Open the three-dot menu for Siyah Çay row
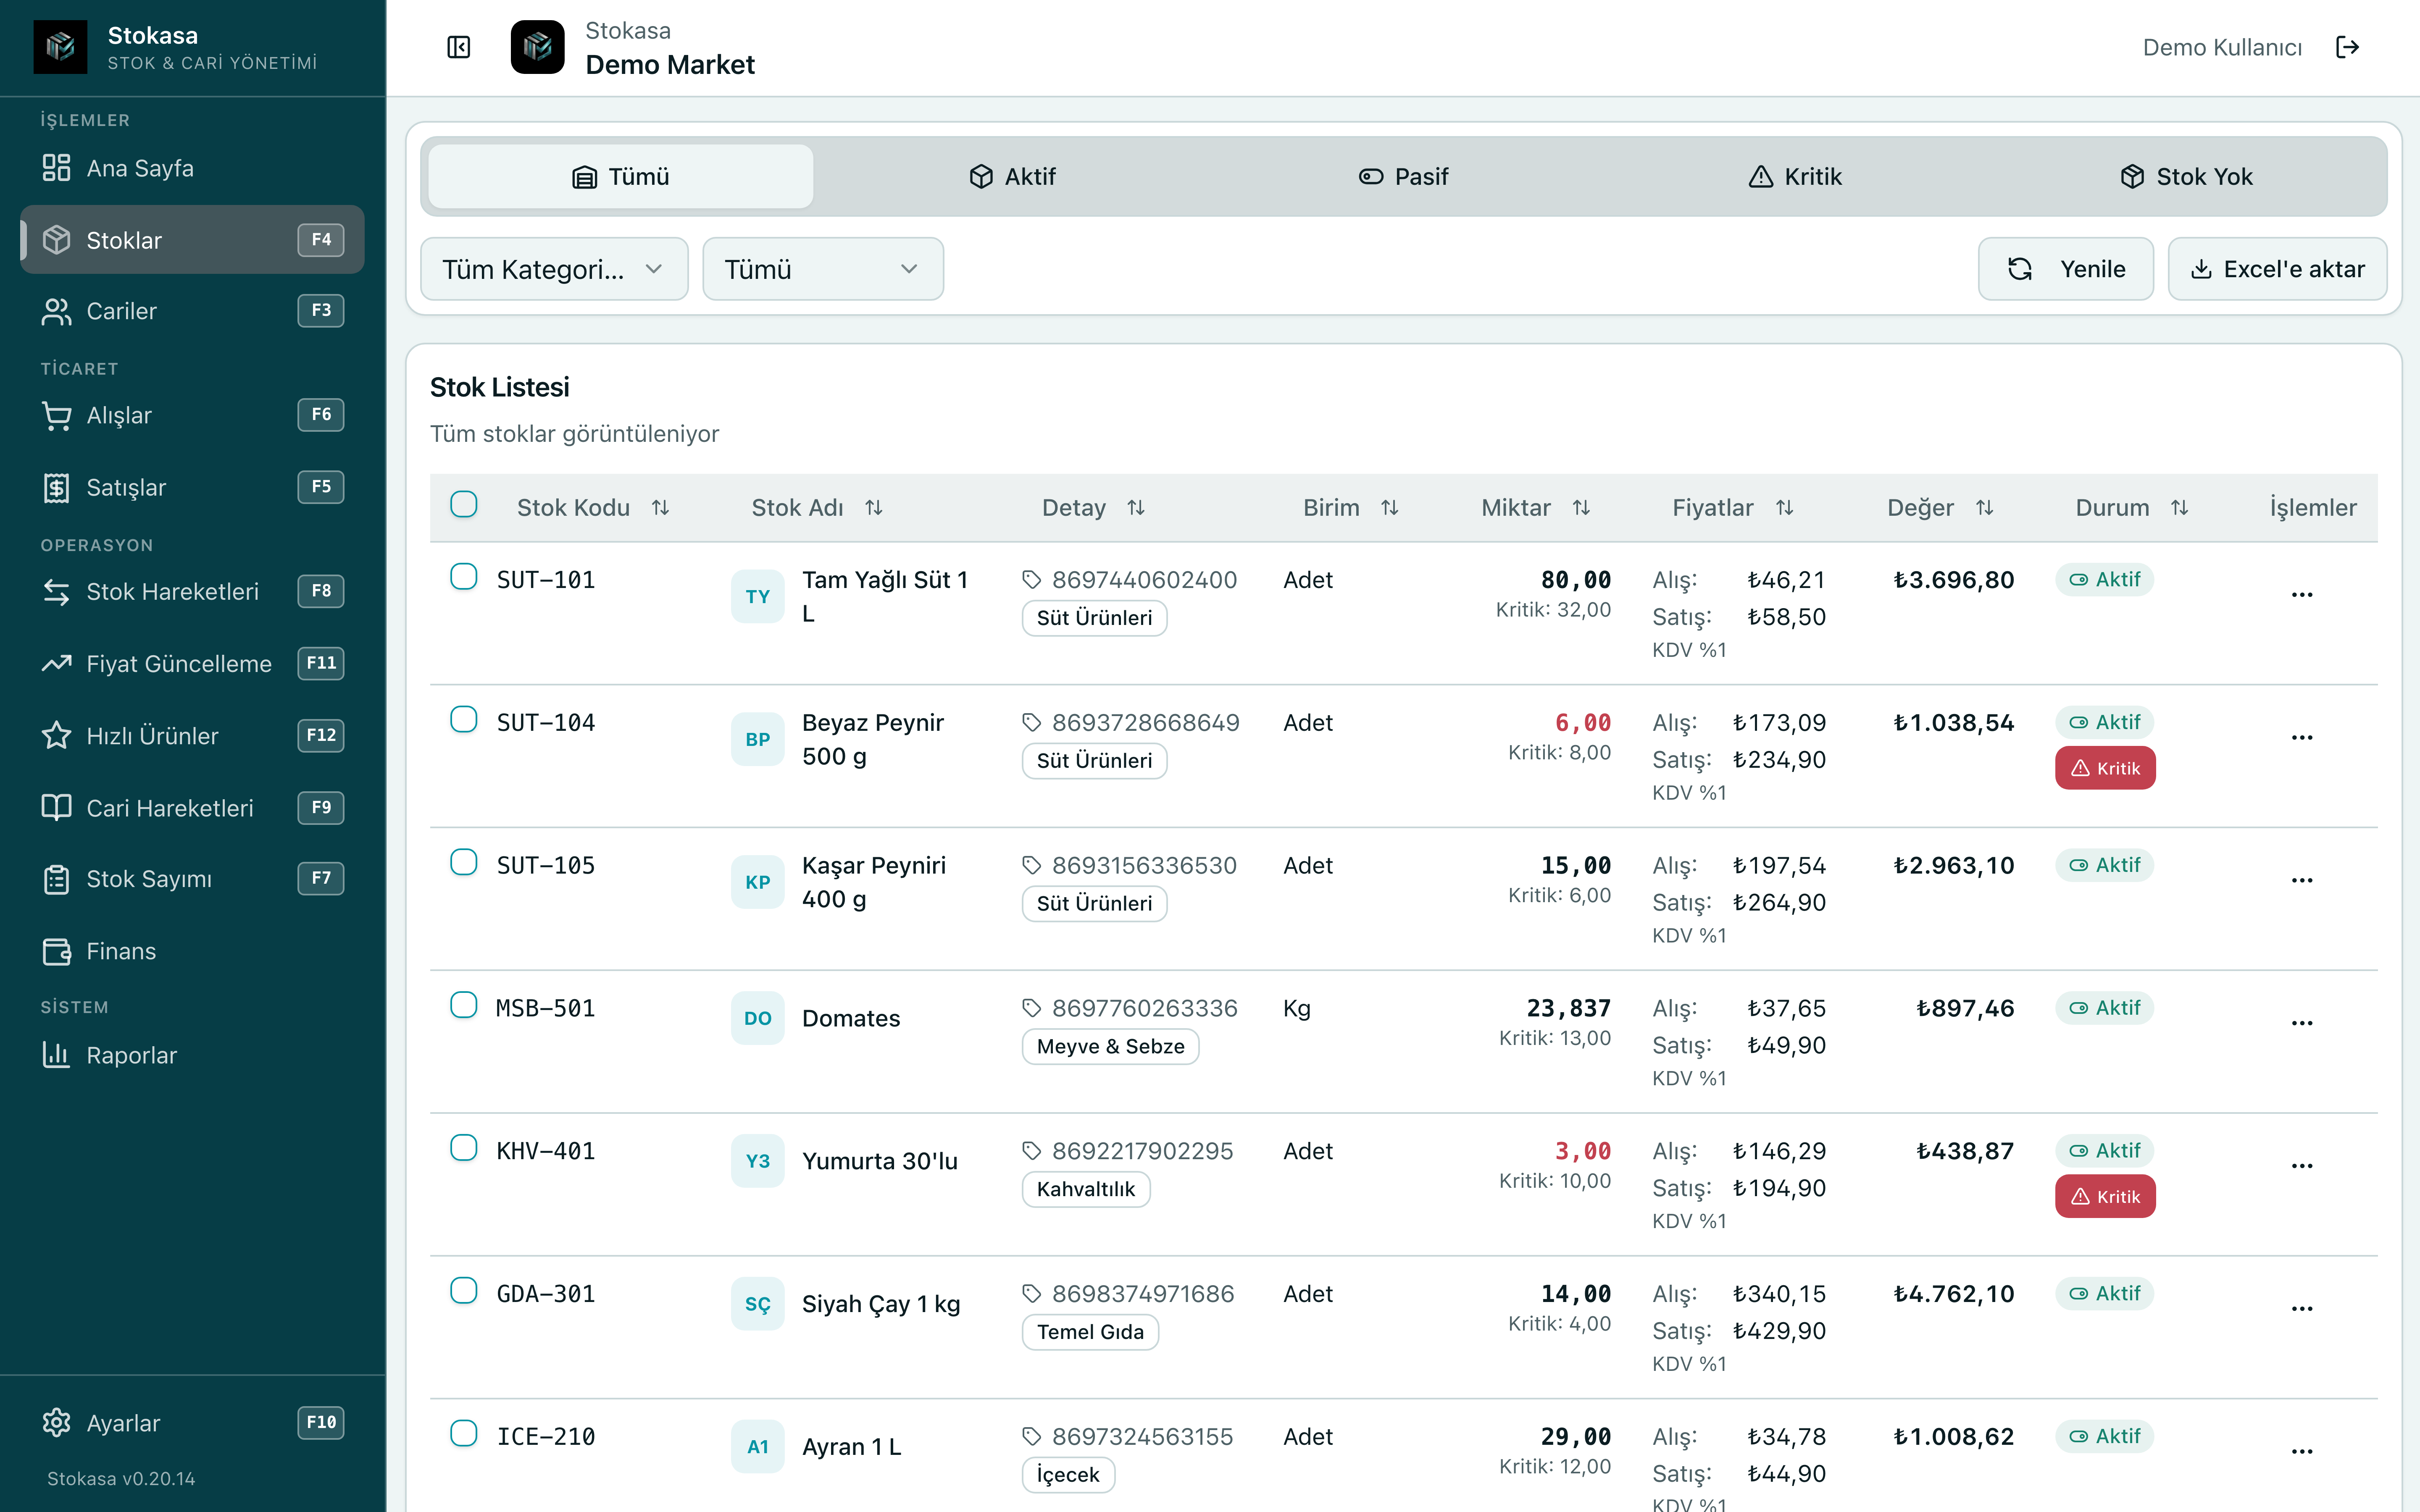This screenshot has width=2420, height=1512. pos(2301,1309)
